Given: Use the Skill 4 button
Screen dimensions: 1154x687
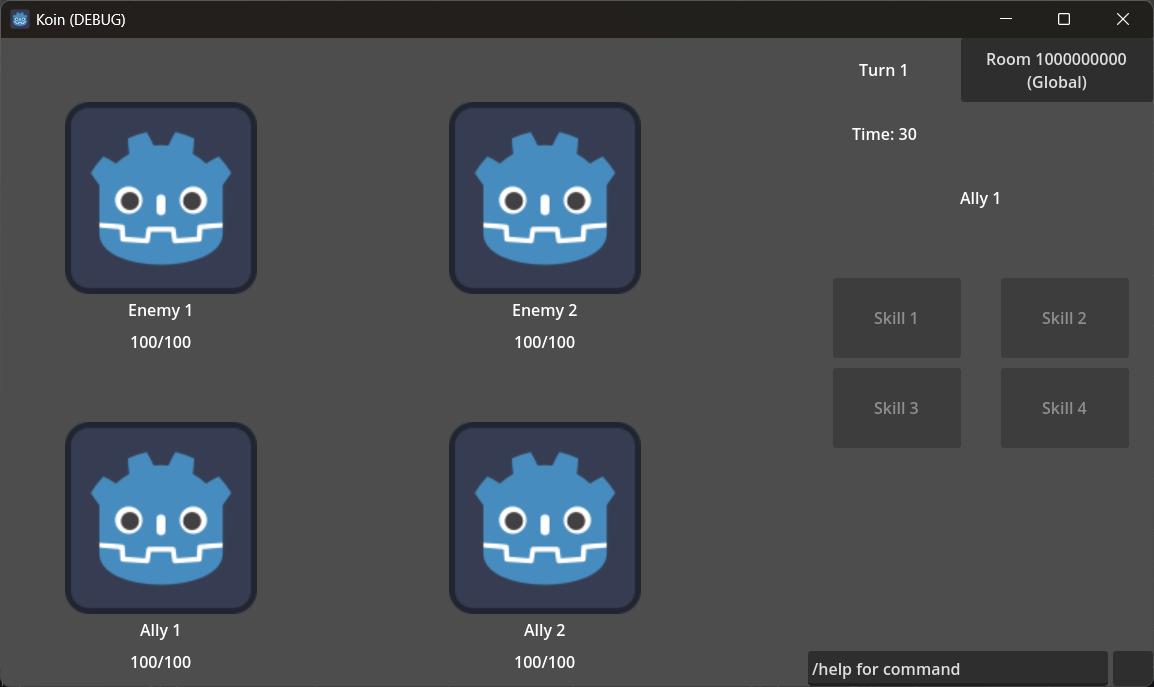Looking at the screenshot, I should coord(1064,408).
